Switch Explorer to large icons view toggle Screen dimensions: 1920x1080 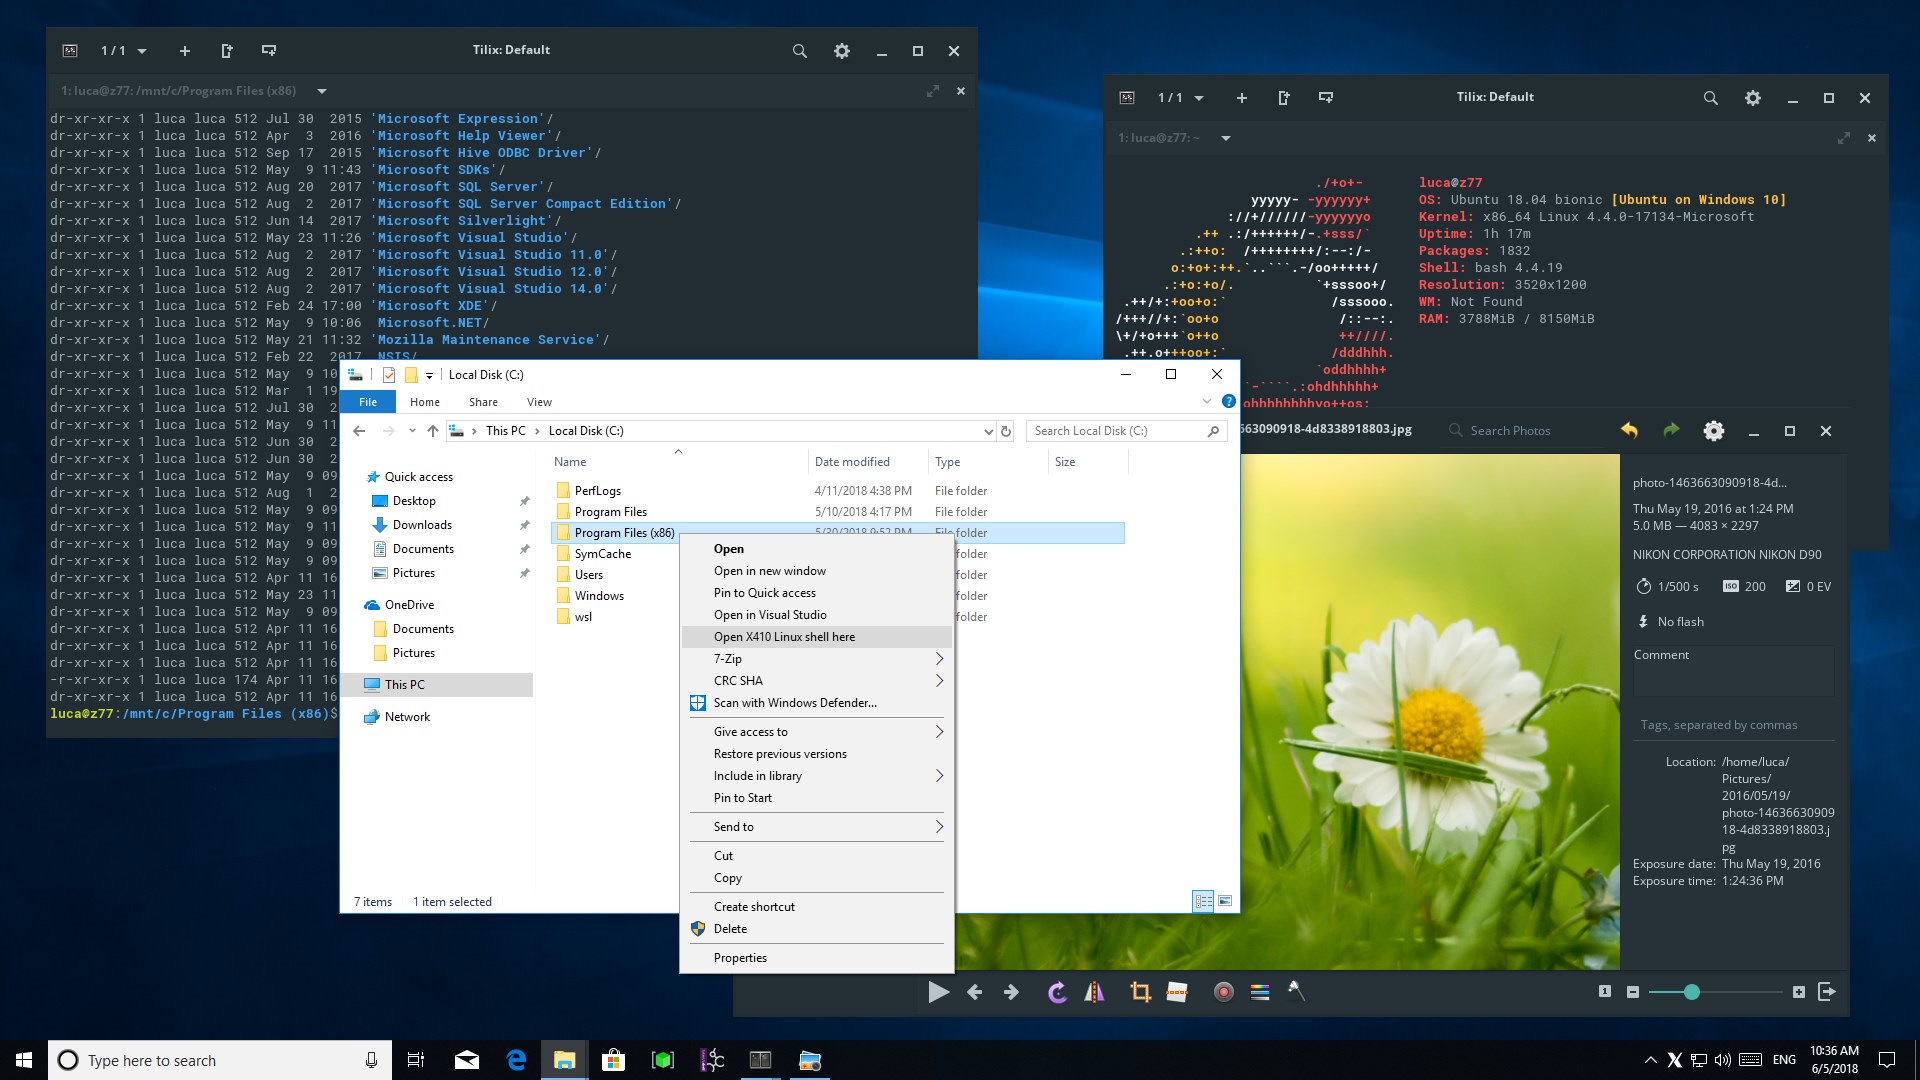click(1225, 901)
